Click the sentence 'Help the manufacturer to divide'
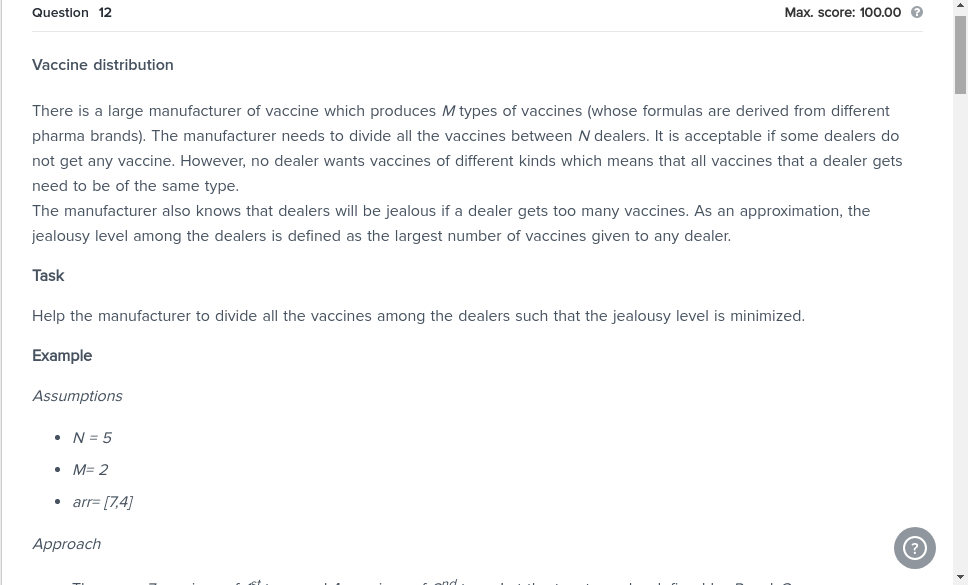This screenshot has width=968, height=585. [419, 316]
